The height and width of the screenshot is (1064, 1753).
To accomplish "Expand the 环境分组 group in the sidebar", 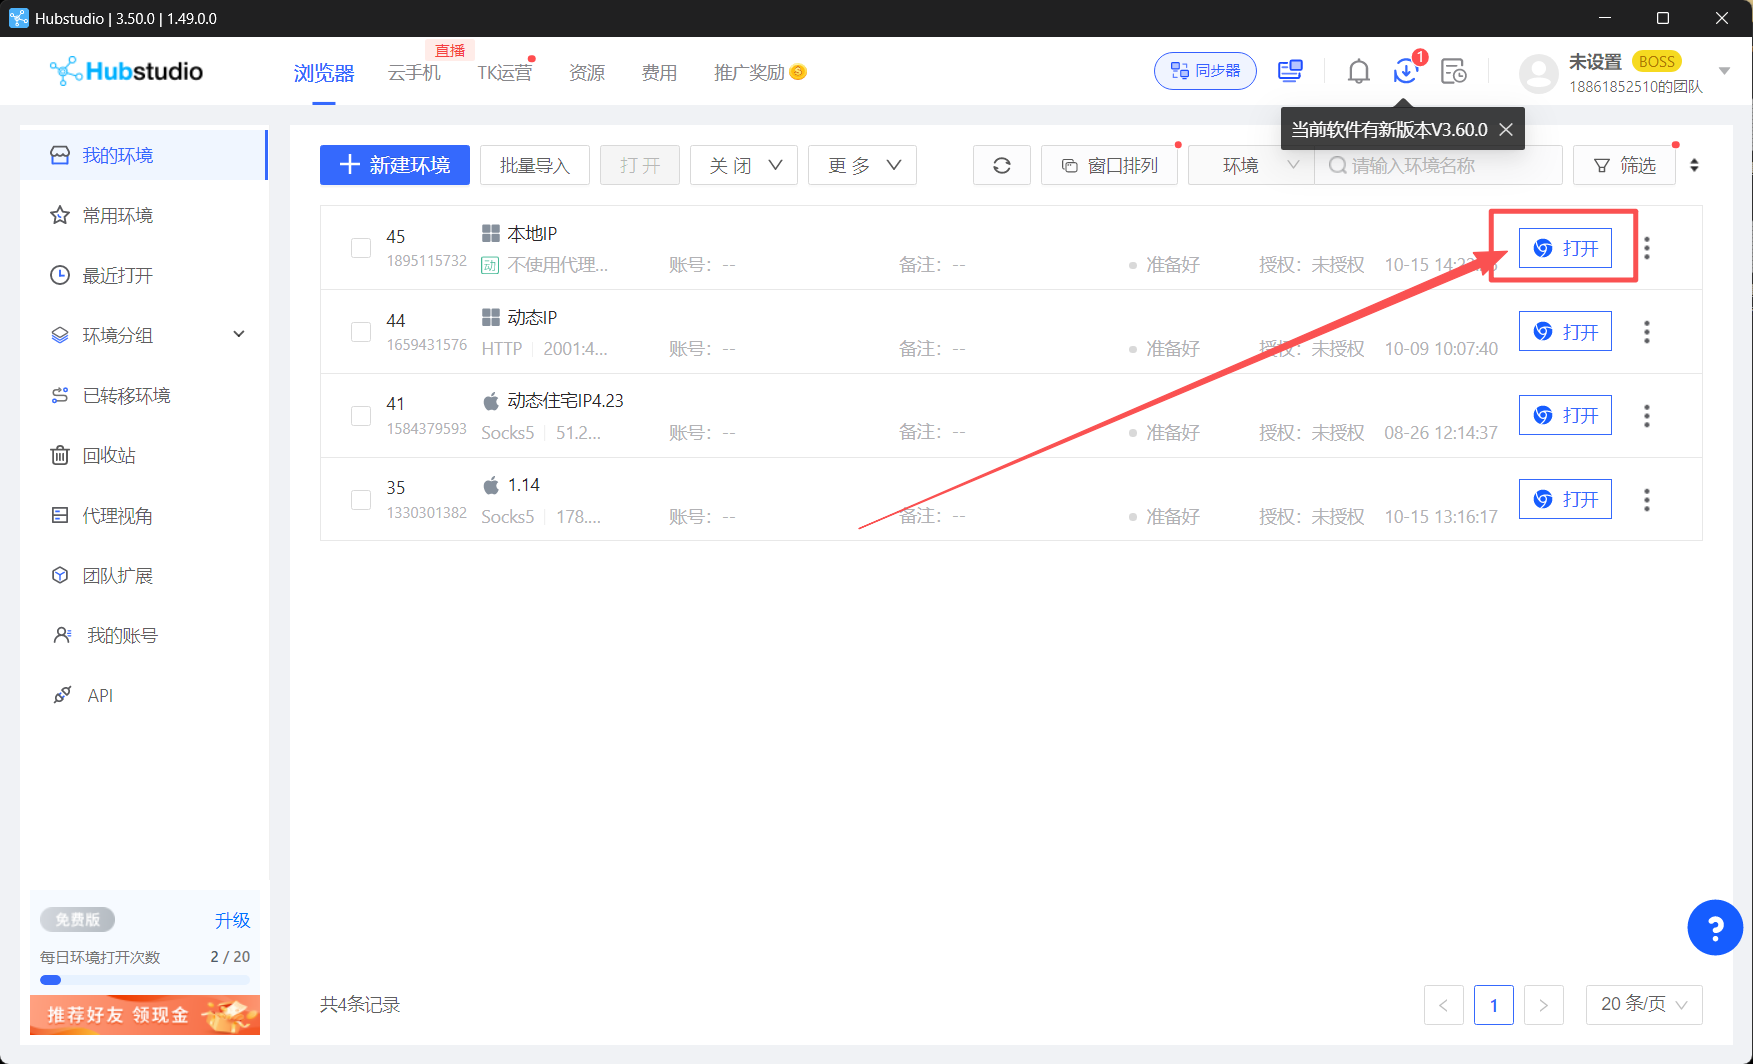I will 144,335.
